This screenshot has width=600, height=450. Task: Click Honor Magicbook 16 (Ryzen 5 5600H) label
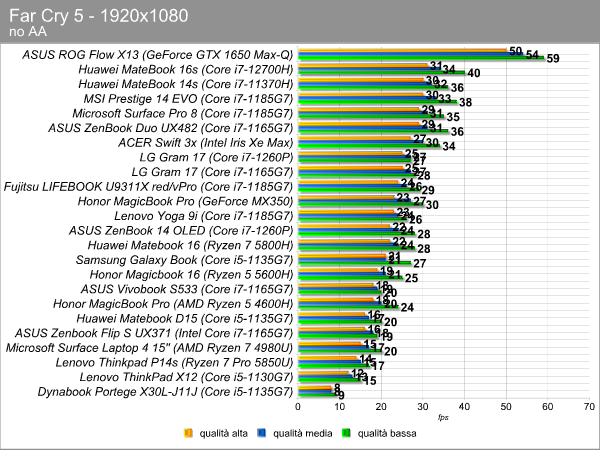click(x=191, y=275)
